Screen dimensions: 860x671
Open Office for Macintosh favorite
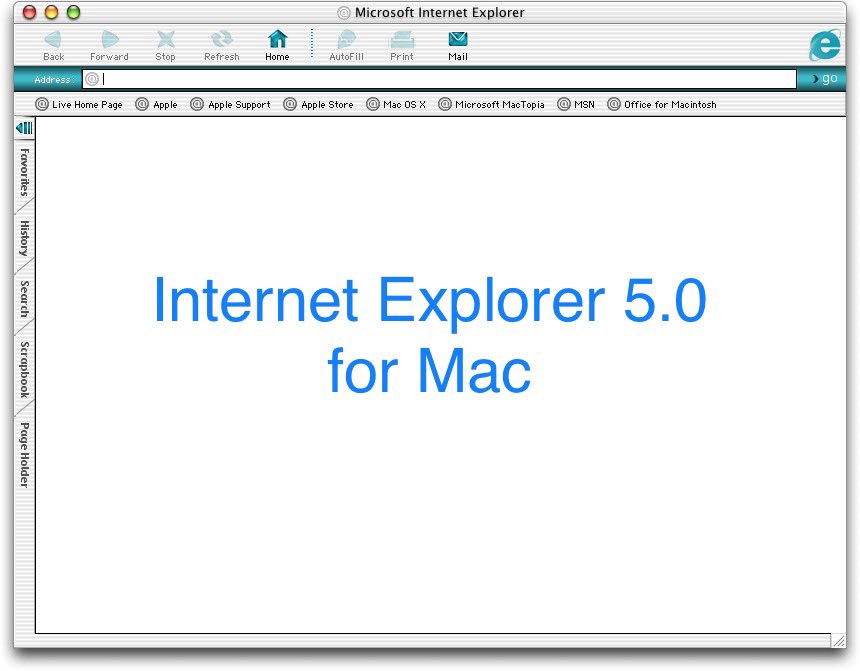(662, 104)
